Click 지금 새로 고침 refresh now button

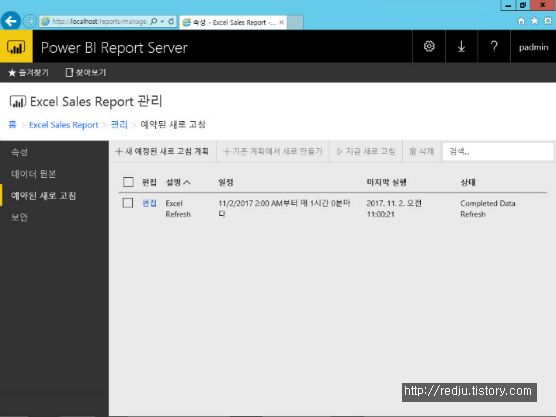(366, 151)
